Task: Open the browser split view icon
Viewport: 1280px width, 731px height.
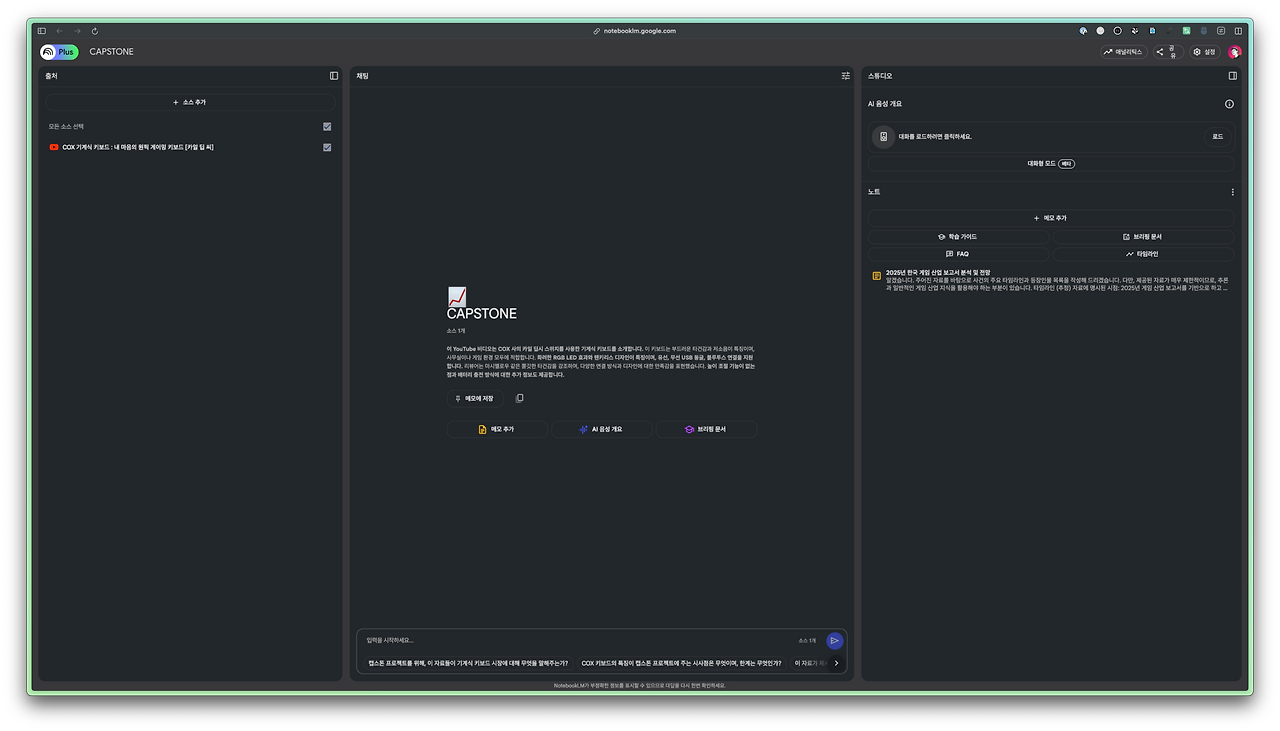Action: (x=1238, y=31)
